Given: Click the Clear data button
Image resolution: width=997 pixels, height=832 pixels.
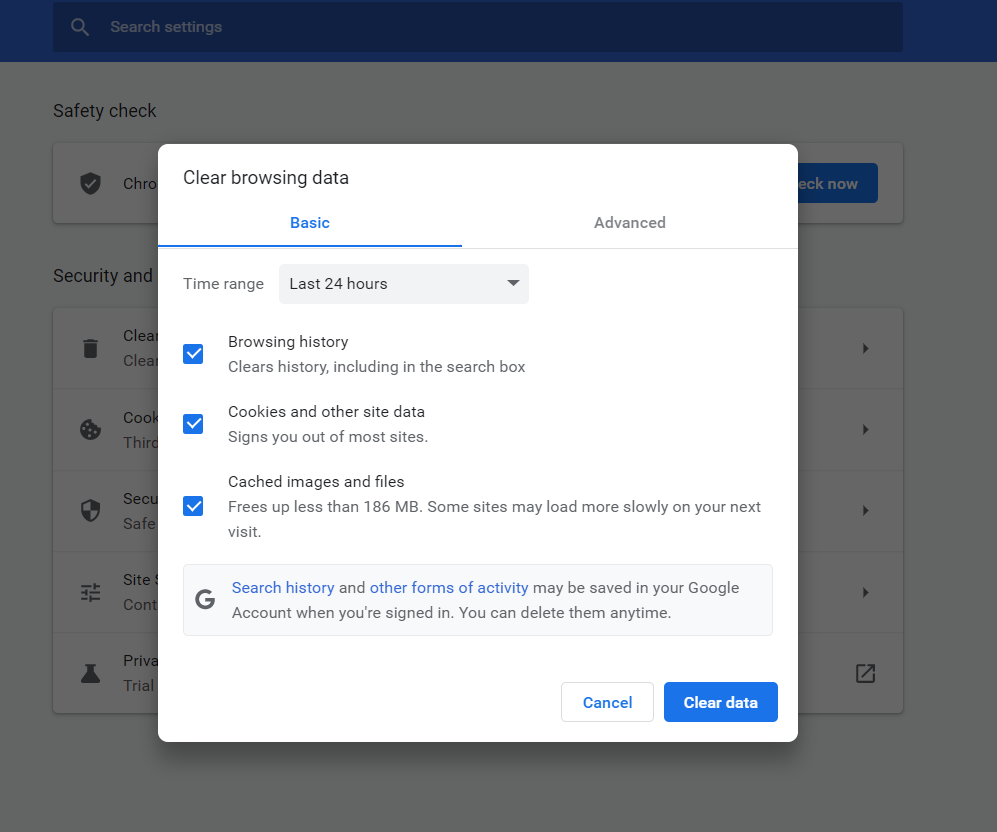Looking at the screenshot, I should click(720, 702).
